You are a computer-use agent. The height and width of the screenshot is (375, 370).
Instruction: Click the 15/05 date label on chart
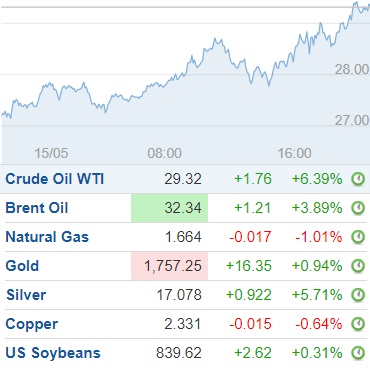click(51, 153)
